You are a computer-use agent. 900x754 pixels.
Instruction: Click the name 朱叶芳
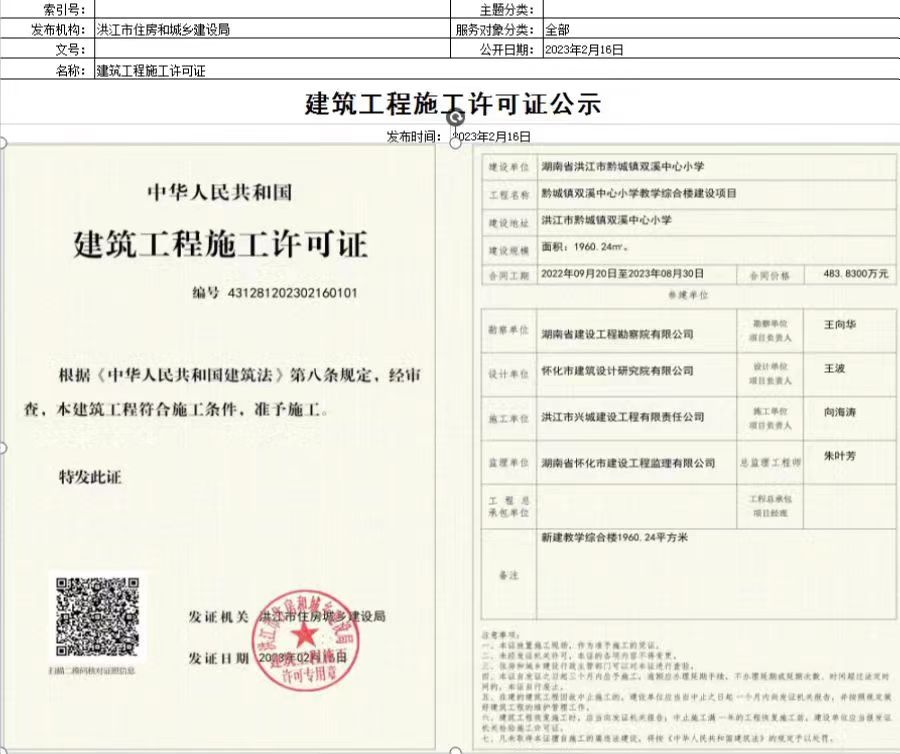pos(840,456)
